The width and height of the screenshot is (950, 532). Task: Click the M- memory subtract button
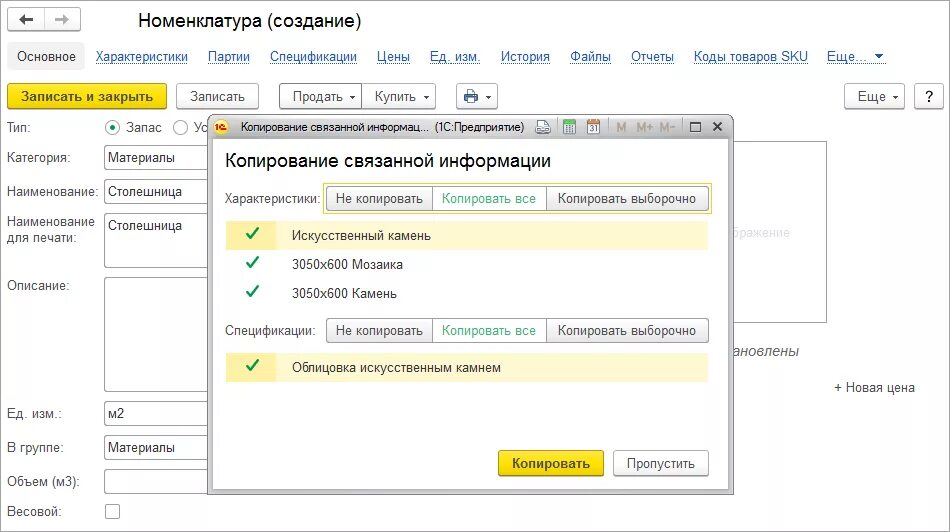[667, 127]
